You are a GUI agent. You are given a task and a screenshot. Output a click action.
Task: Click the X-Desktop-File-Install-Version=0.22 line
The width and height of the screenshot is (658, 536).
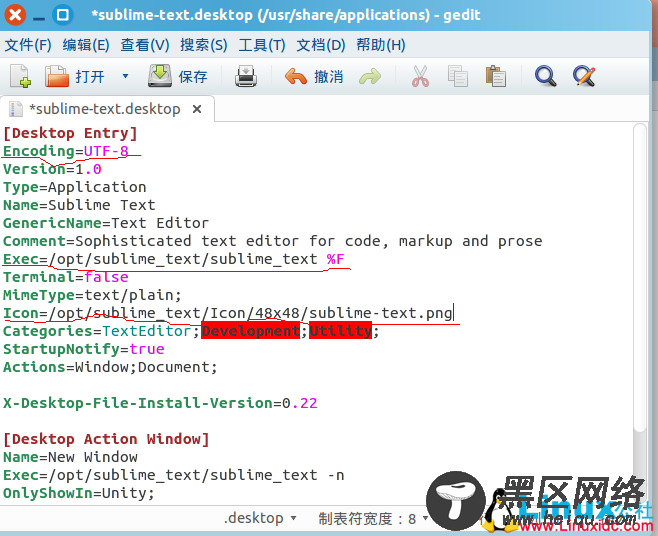(x=160, y=403)
